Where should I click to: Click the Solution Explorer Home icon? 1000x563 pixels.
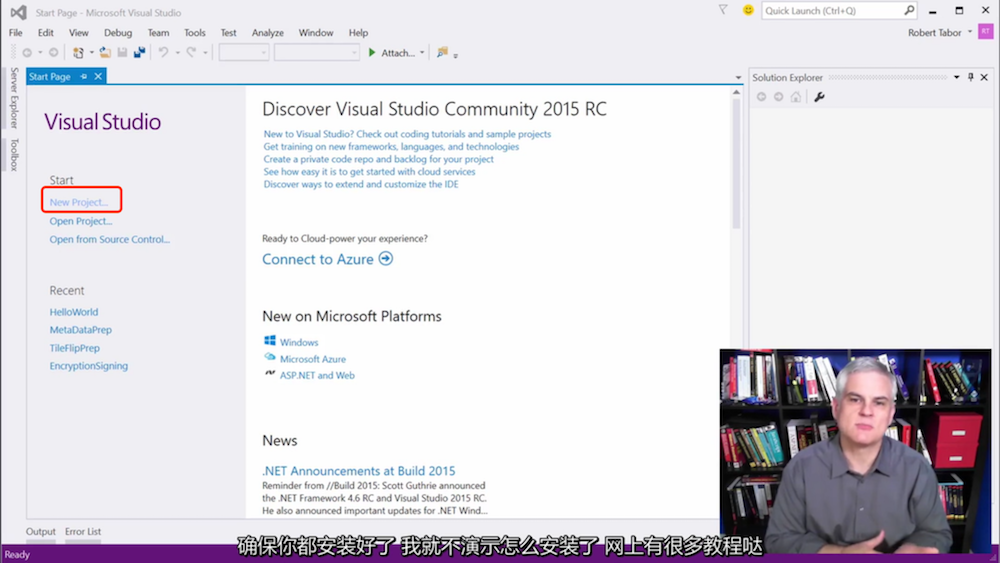click(796, 97)
